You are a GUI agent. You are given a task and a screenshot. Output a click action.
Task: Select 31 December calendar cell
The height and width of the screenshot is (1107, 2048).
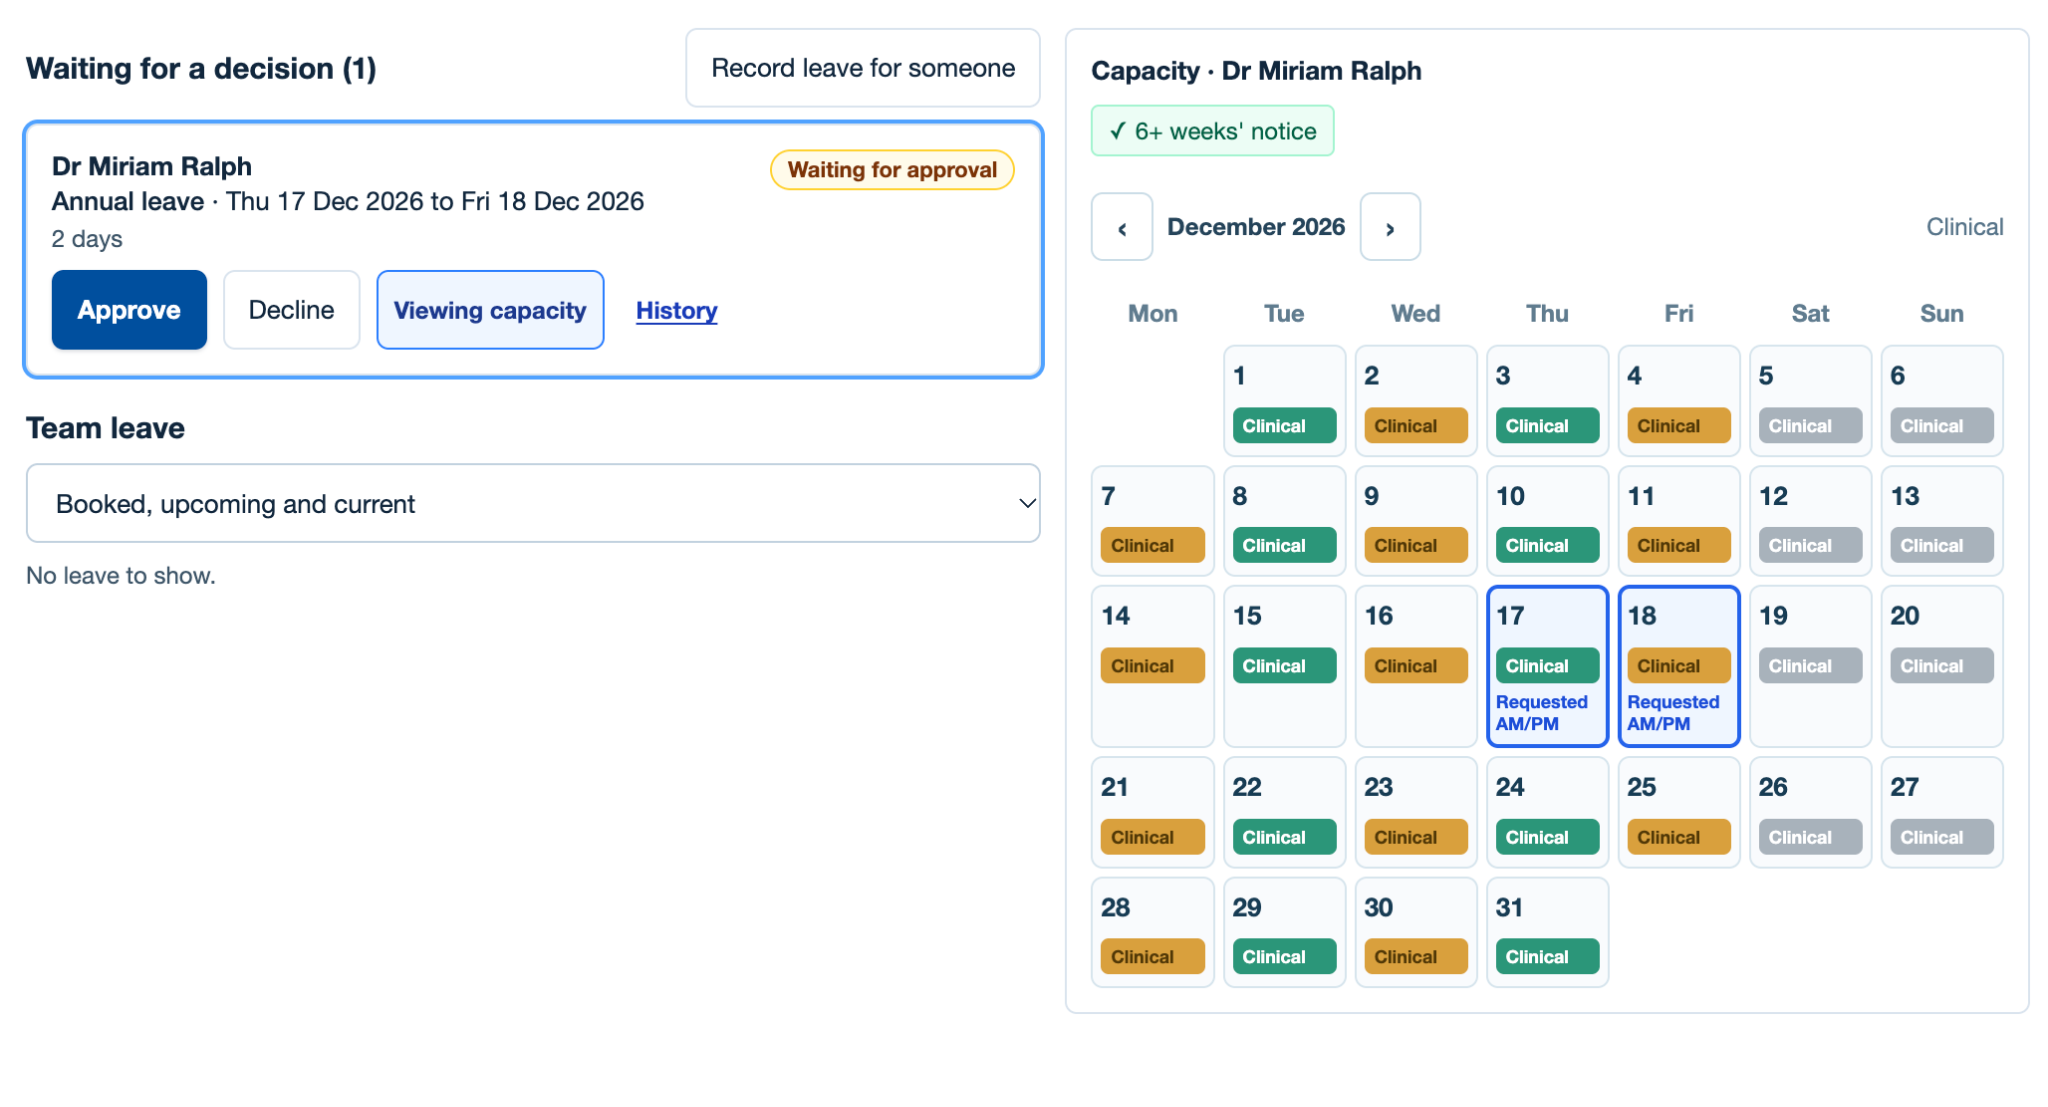coord(1547,932)
